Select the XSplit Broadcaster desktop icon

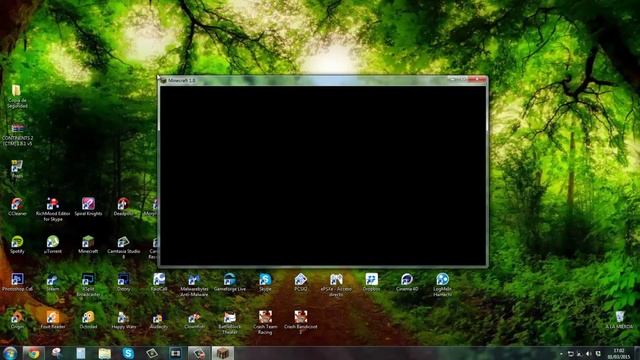88,285
